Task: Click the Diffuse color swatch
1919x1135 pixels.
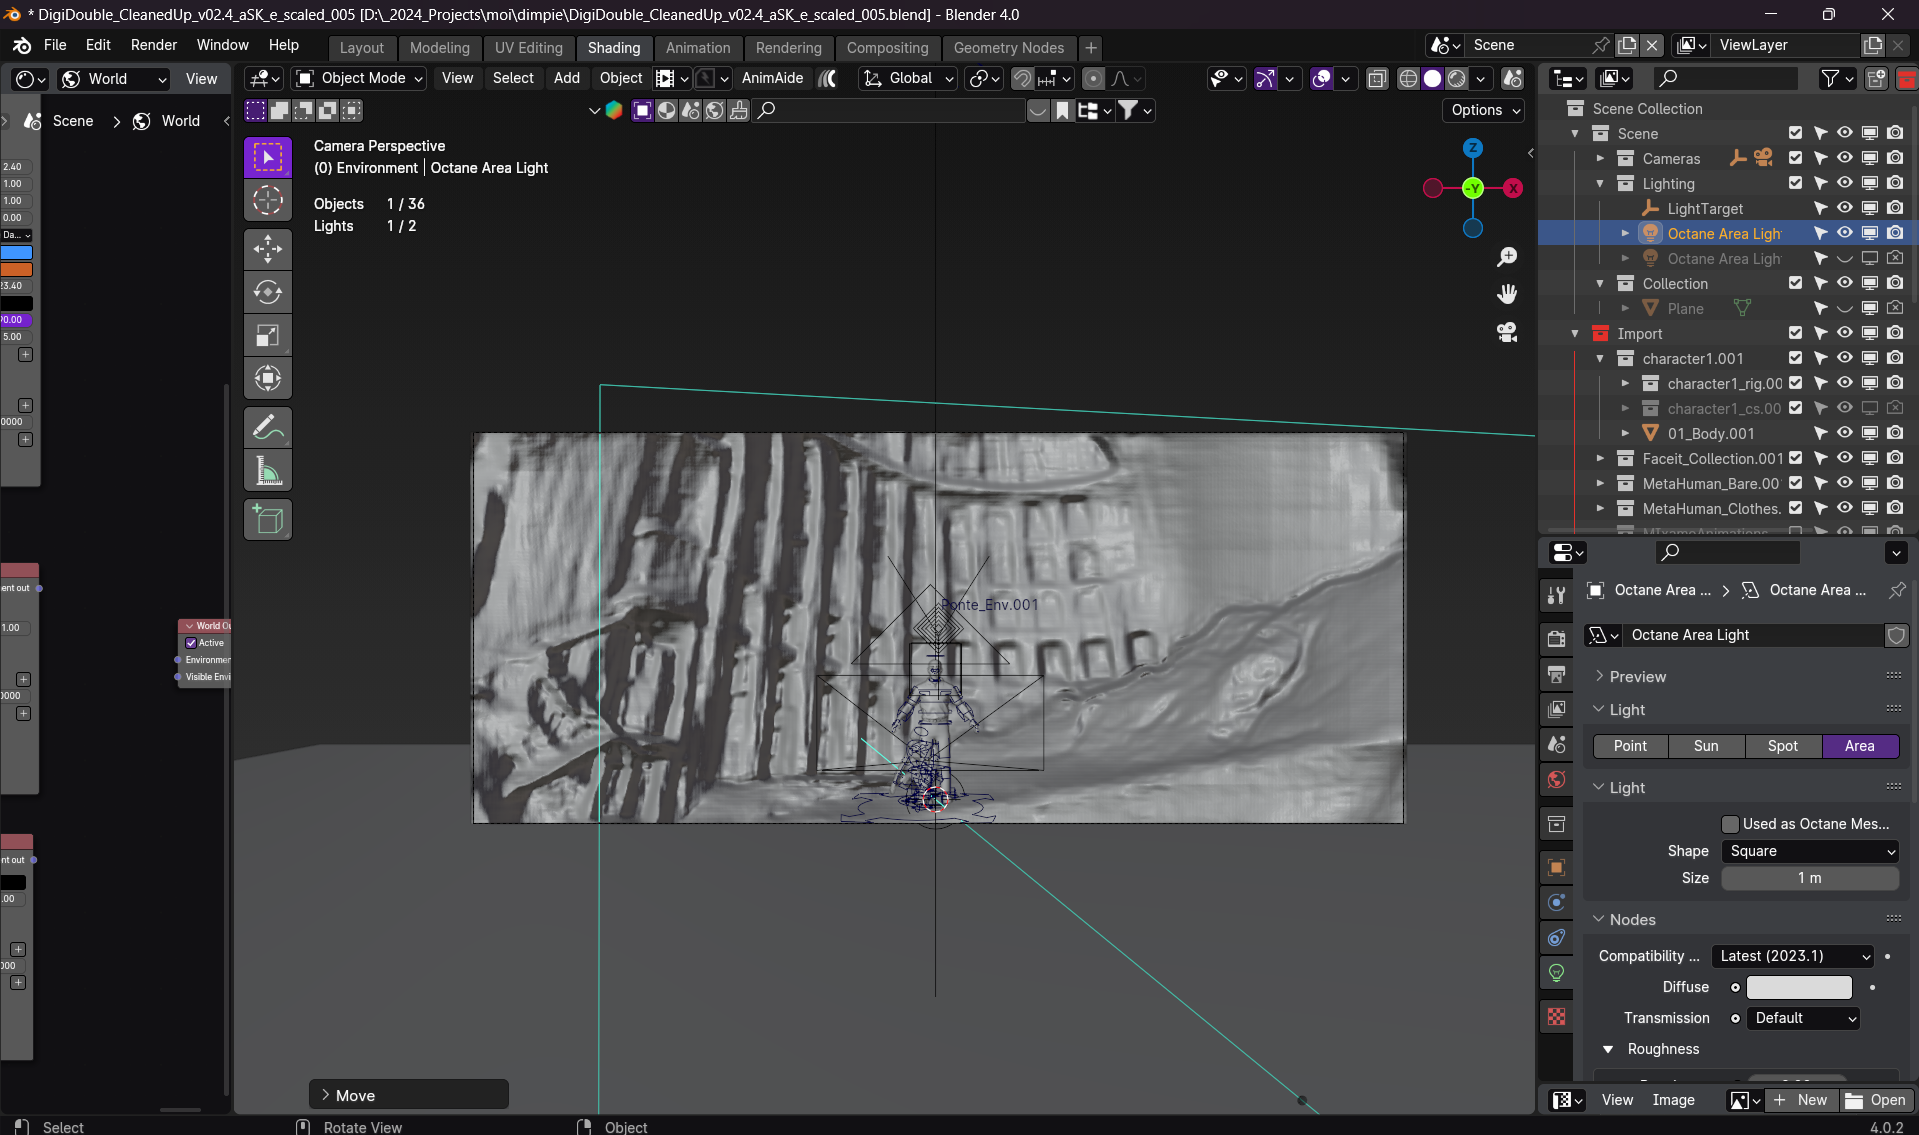Action: (1798, 987)
